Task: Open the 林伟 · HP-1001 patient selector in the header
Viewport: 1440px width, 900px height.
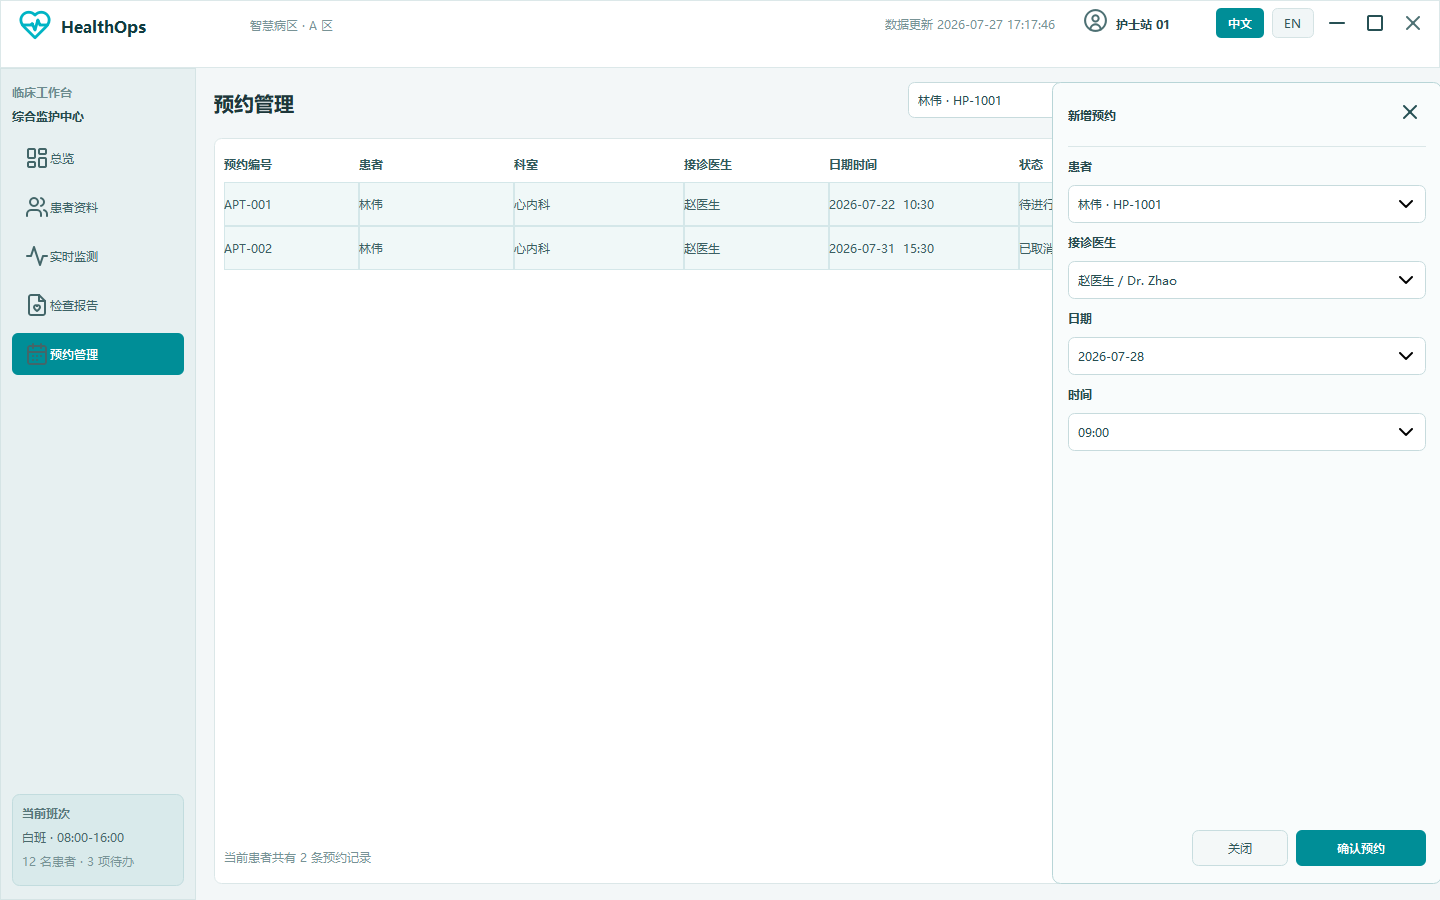Action: pyautogui.click(x=981, y=100)
